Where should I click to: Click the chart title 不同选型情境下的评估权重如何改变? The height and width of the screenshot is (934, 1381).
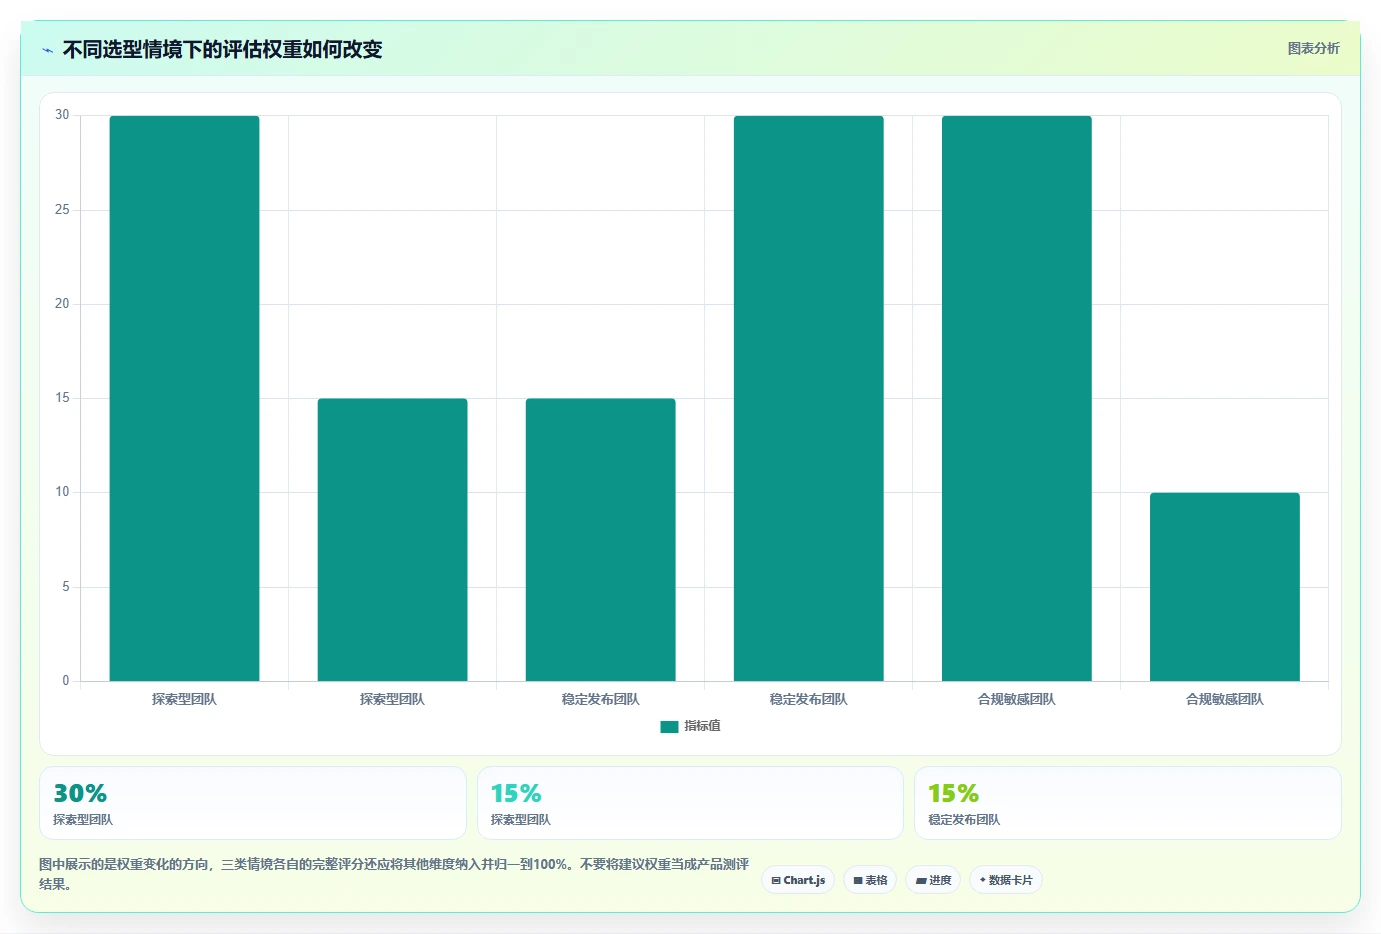point(223,50)
